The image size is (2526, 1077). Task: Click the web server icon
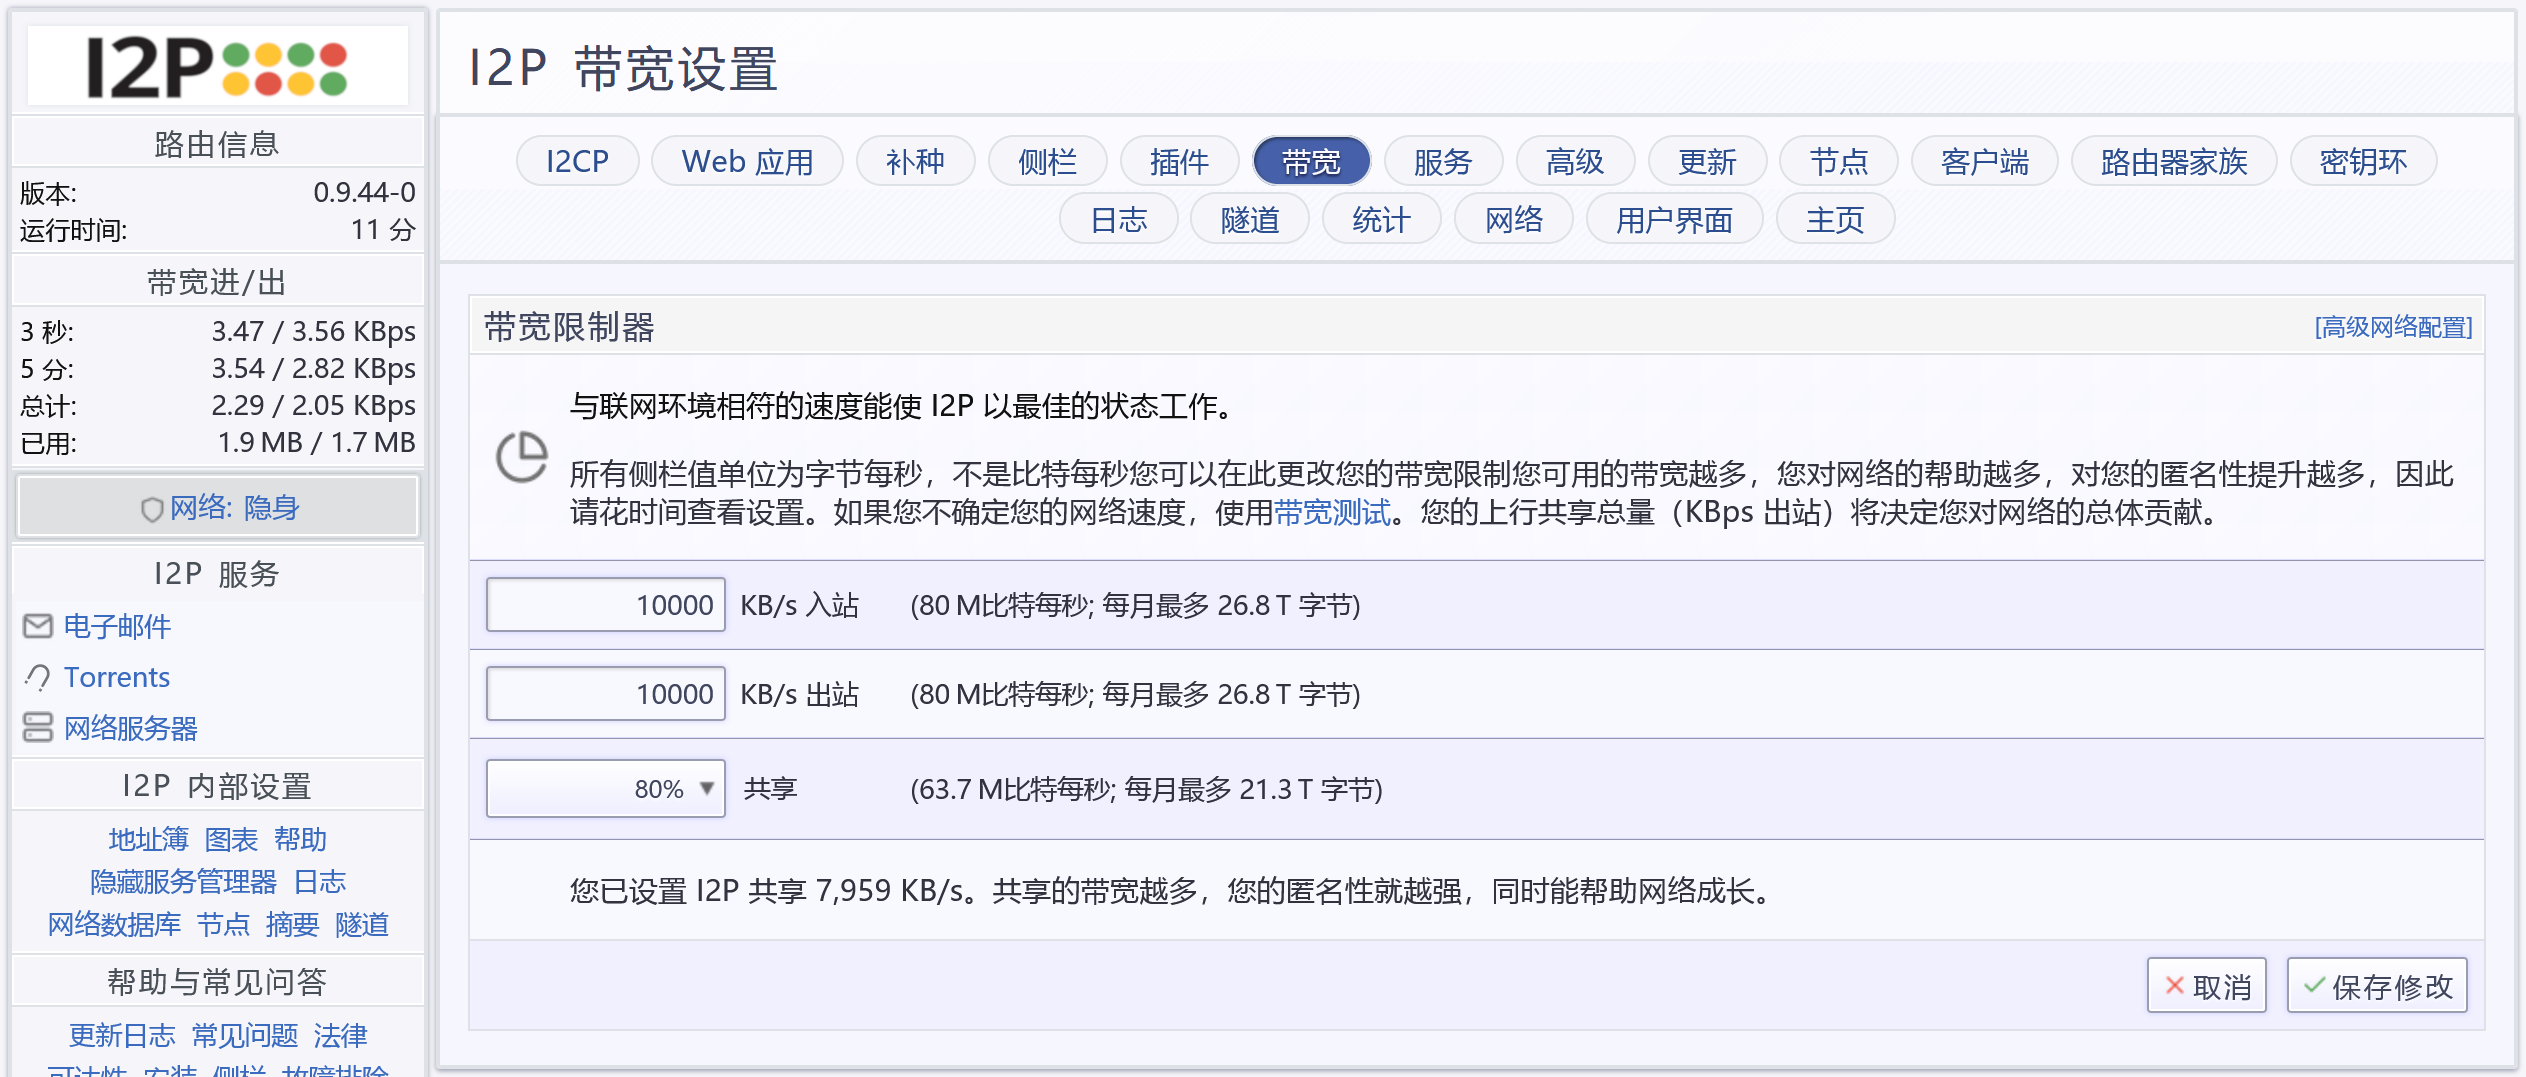click(38, 728)
